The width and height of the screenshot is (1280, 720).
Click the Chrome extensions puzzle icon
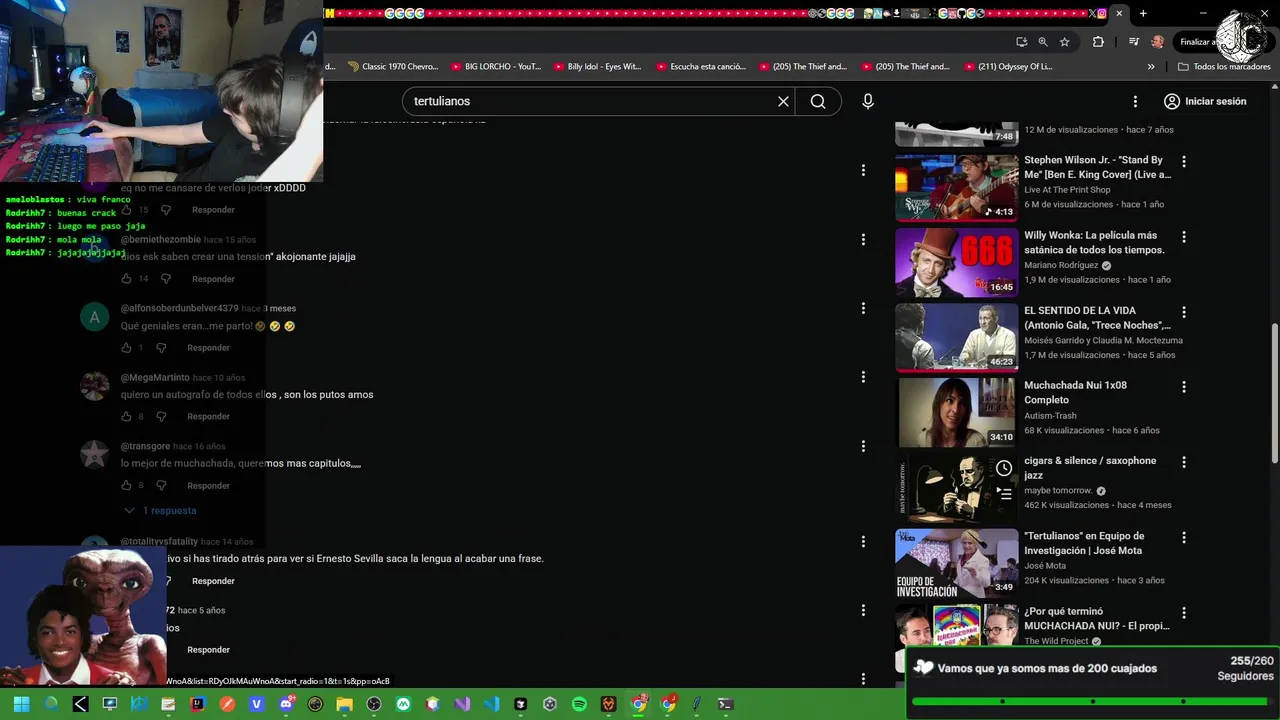point(1098,42)
